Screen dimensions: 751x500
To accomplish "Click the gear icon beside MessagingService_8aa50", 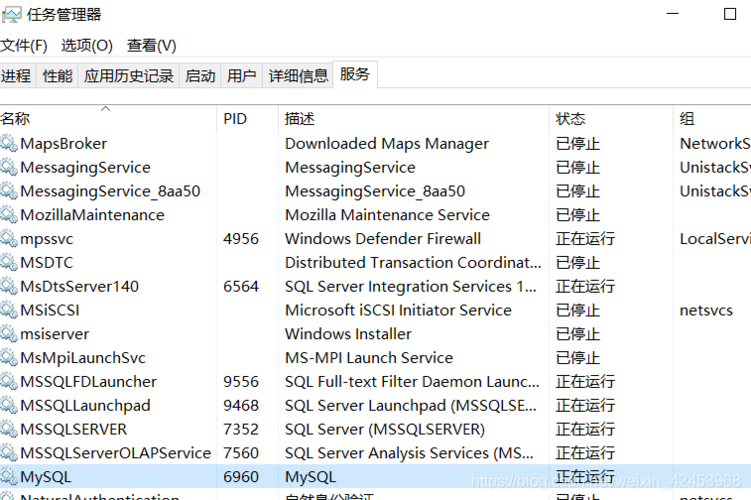I will pyautogui.click(x=9, y=191).
